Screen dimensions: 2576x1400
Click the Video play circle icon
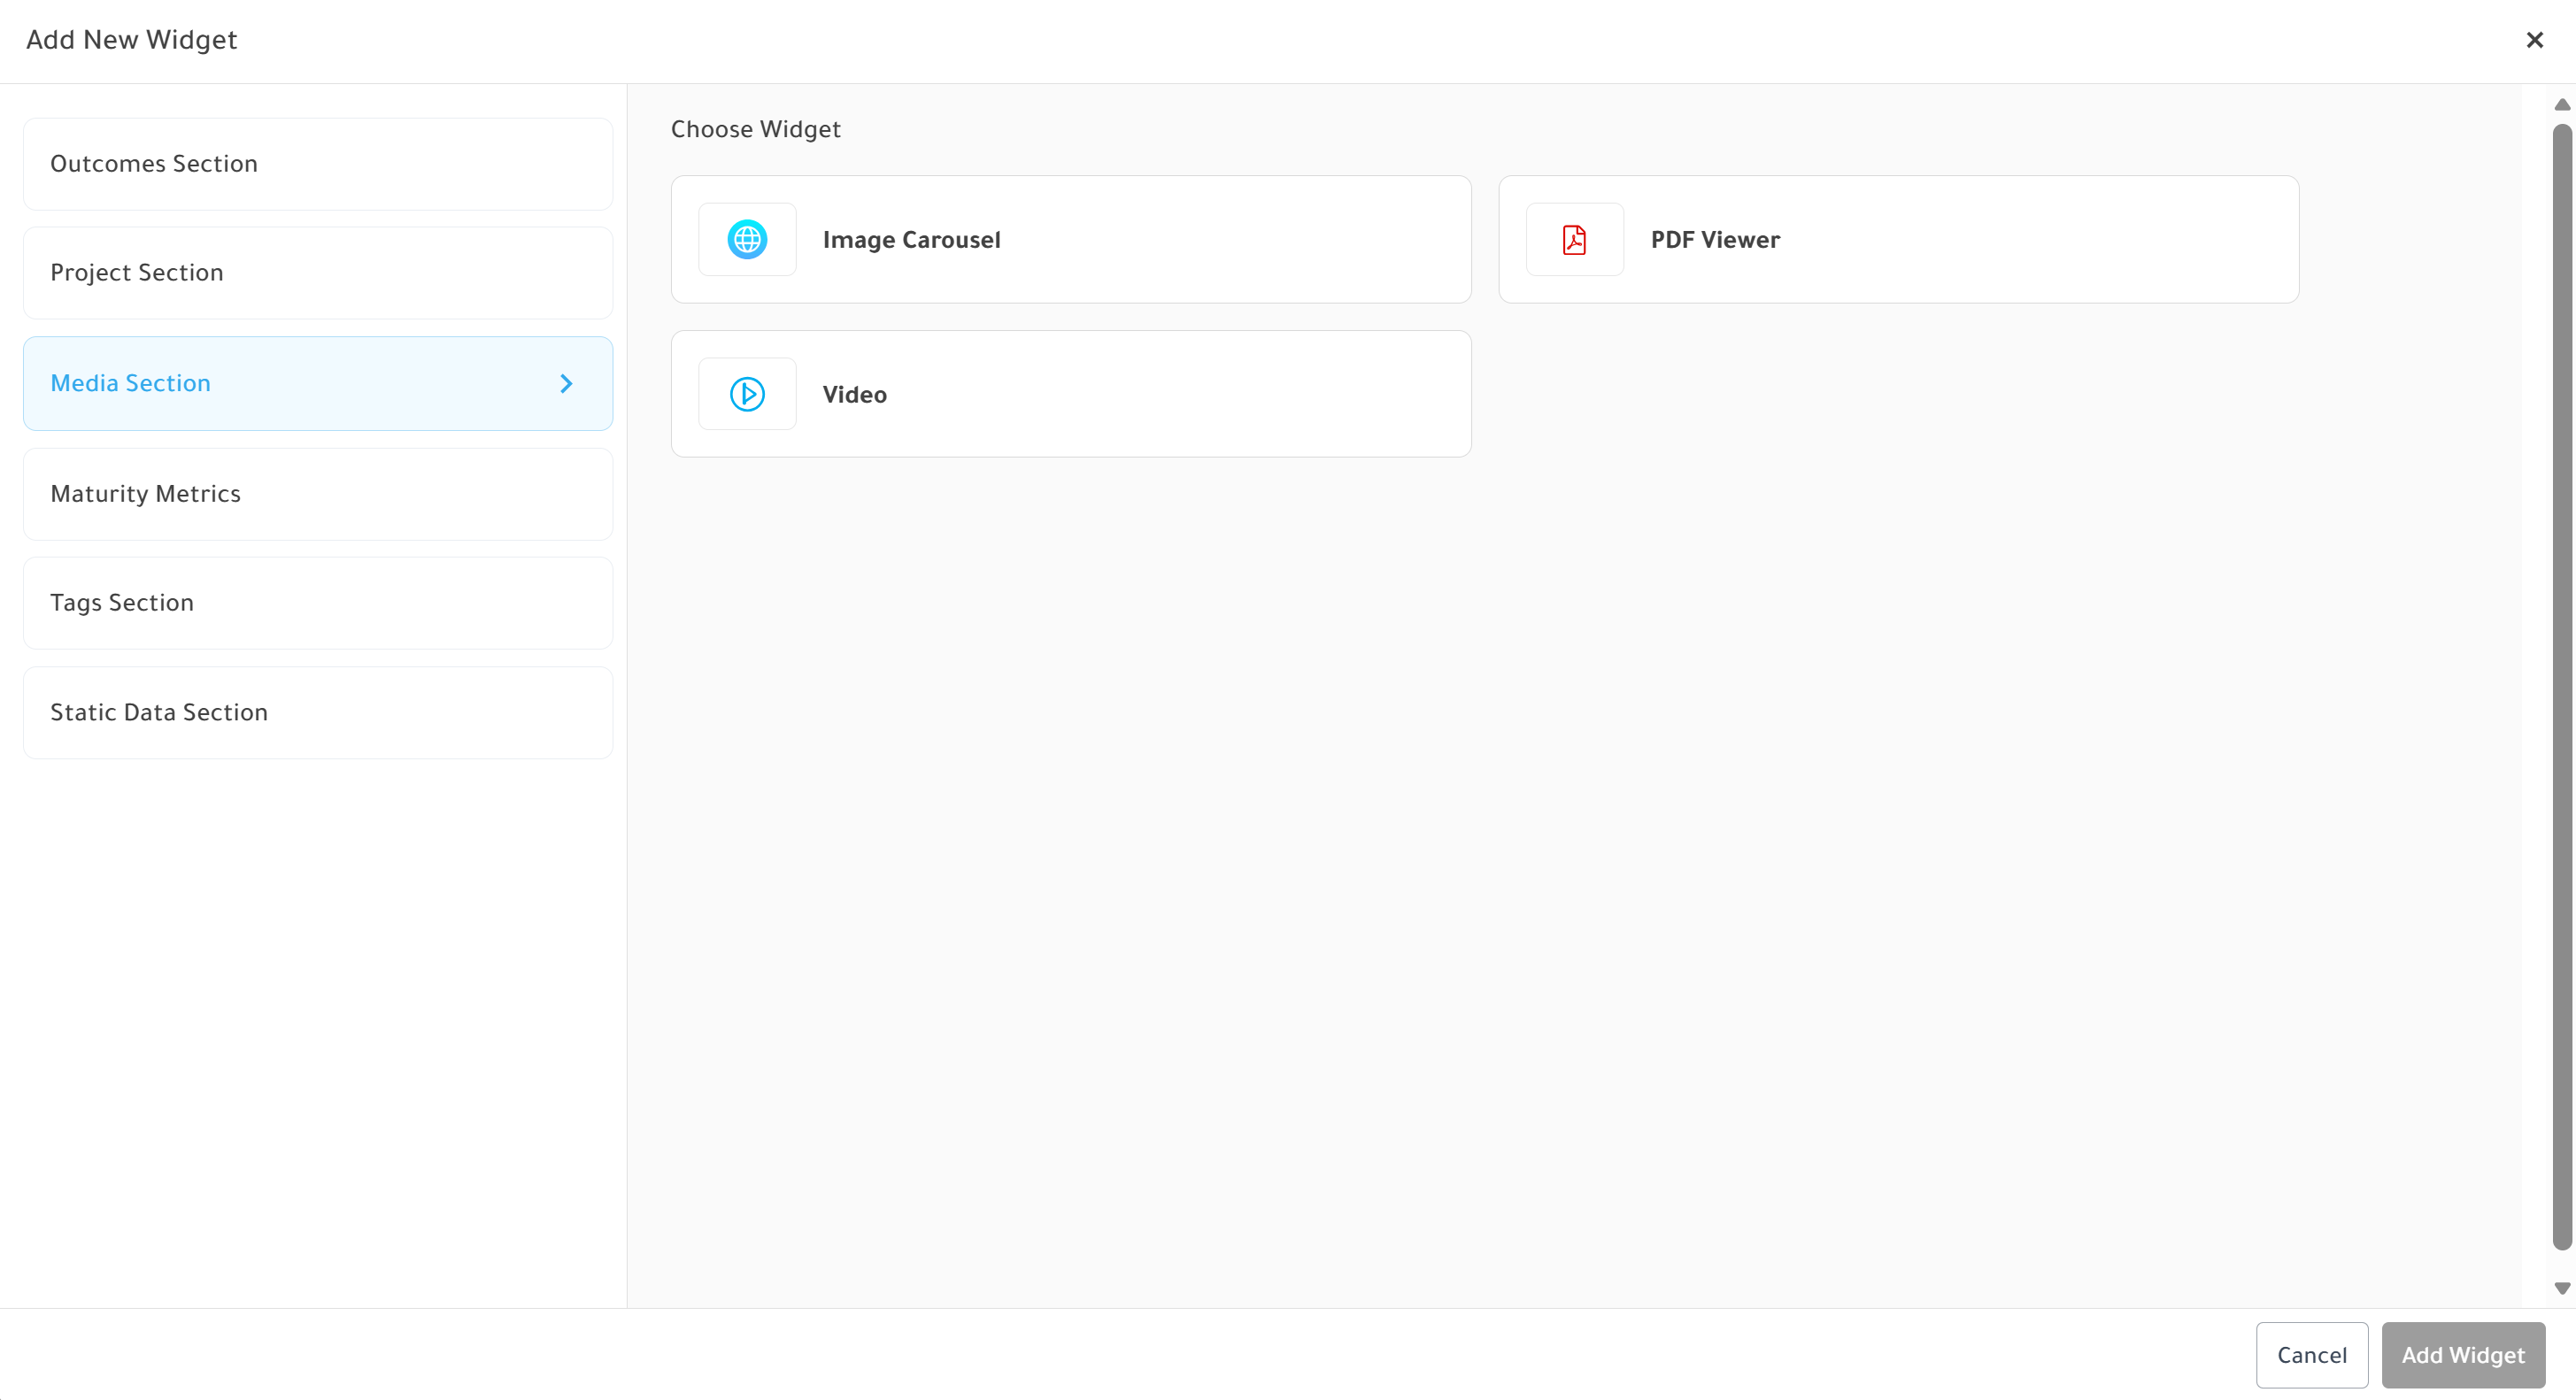coord(747,394)
